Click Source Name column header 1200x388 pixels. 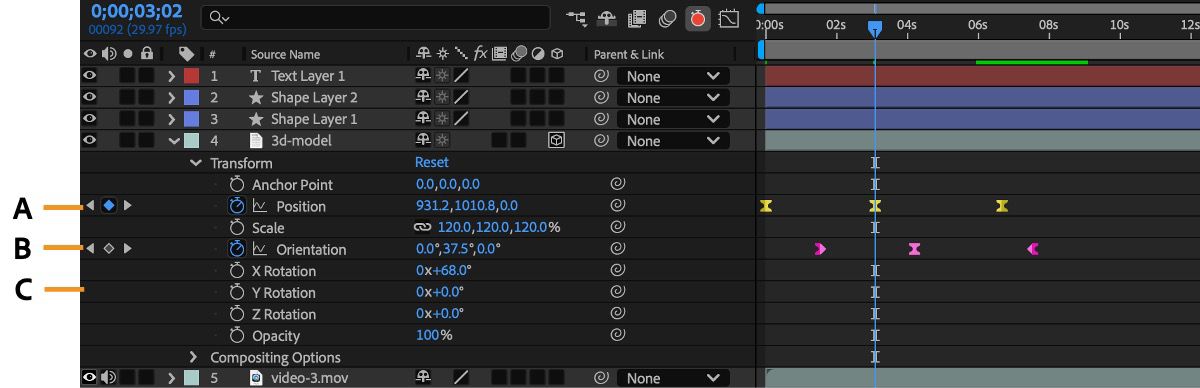[286, 54]
